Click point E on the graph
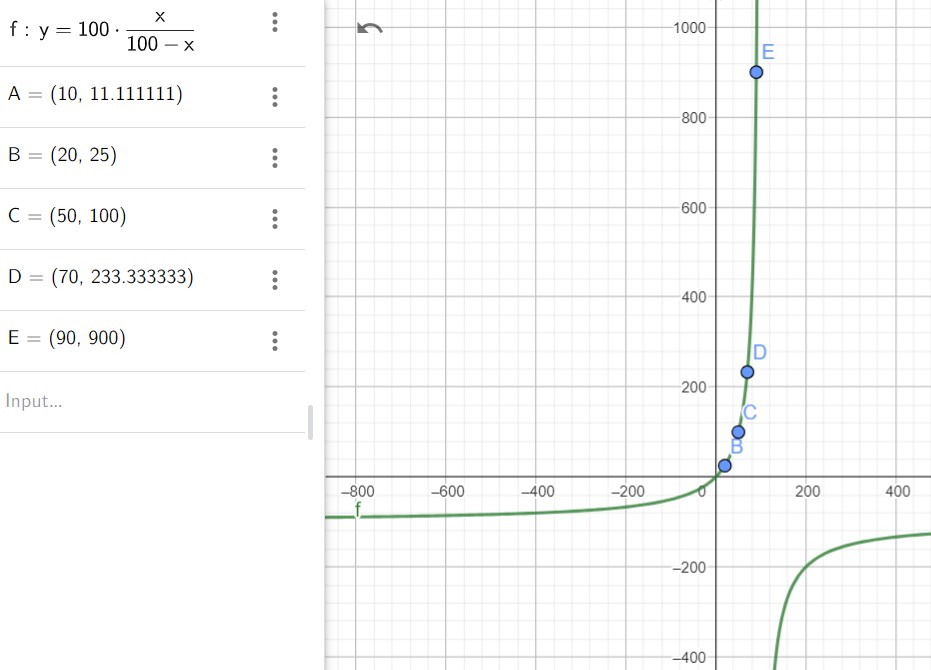The image size is (931, 670). point(756,72)
